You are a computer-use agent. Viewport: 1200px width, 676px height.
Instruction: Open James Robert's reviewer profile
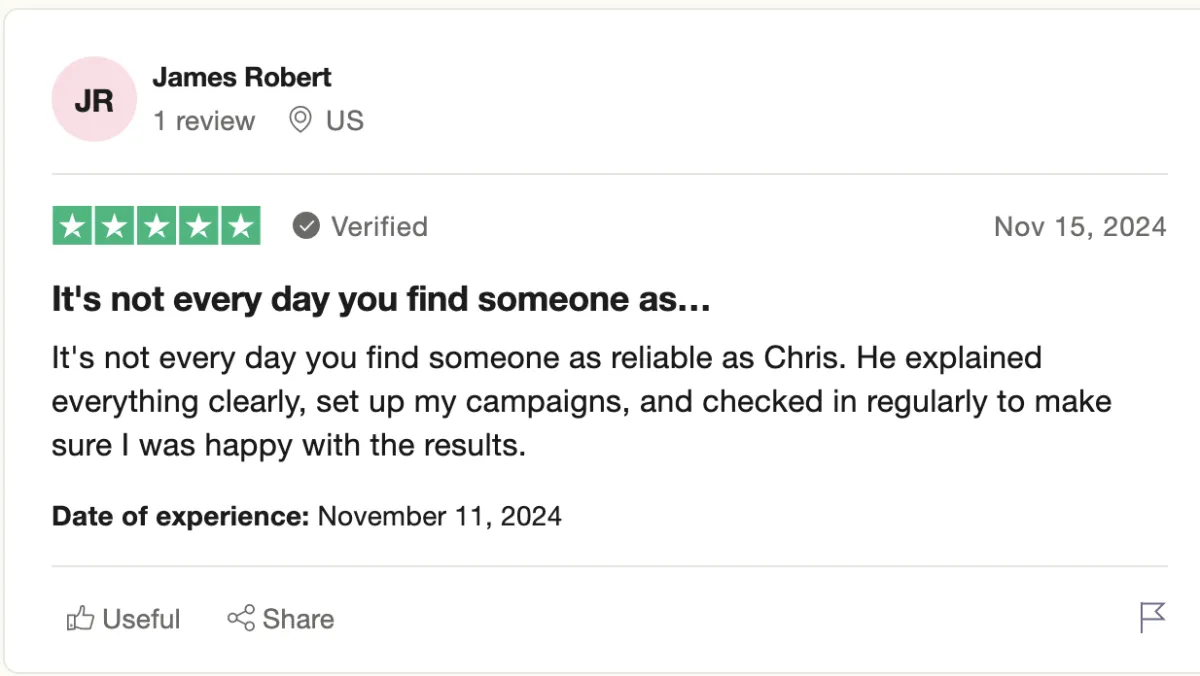241,77
